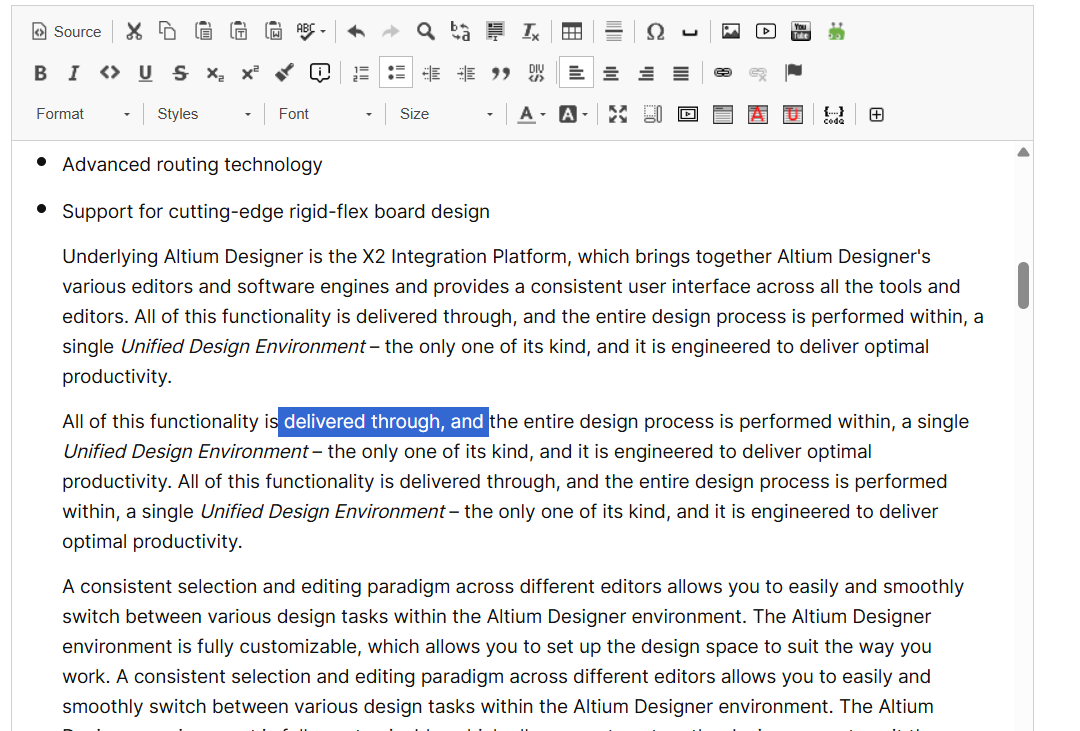Image resolution: width=1080 pixels, height=731 pixels.
Task: Click the Copy Formatting brush
Action: click(x=284, y=73)
